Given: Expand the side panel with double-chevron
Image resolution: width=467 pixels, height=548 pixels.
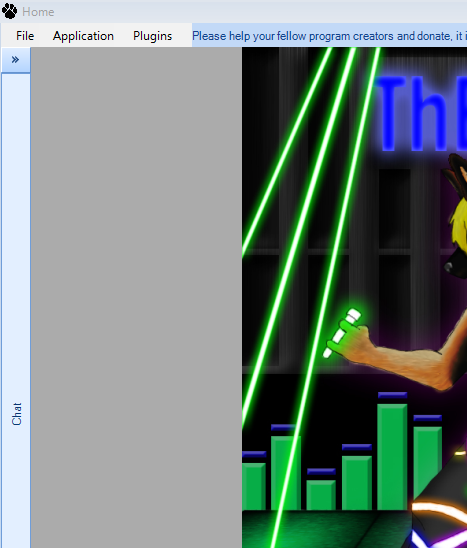Looking at the screenshot, I should pyautogui.click(x=15, y=60).
